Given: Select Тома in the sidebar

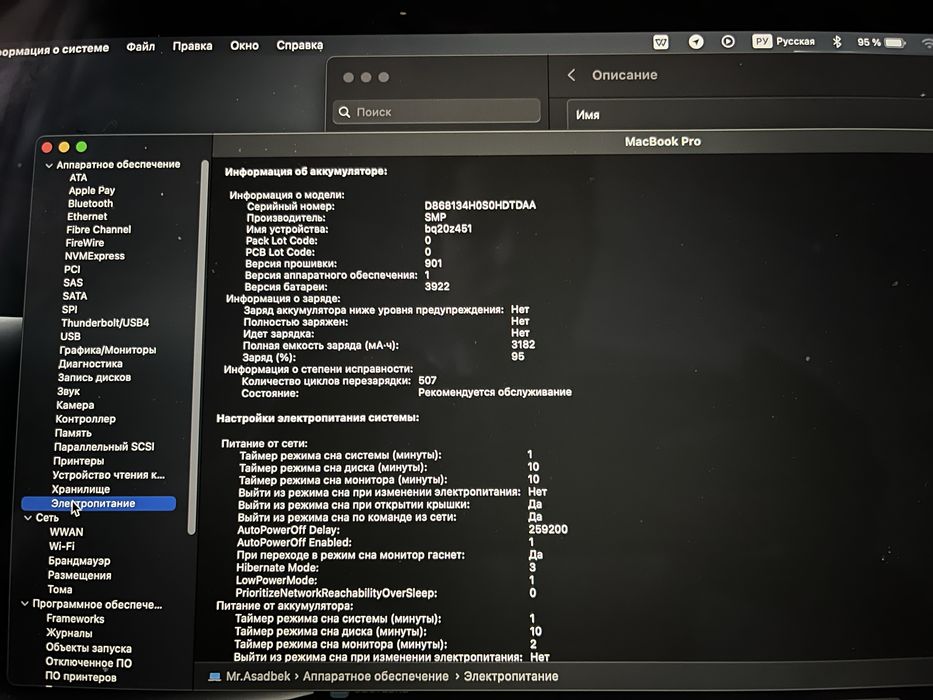Looking at the screenshot, I should (x=60, y=589).
